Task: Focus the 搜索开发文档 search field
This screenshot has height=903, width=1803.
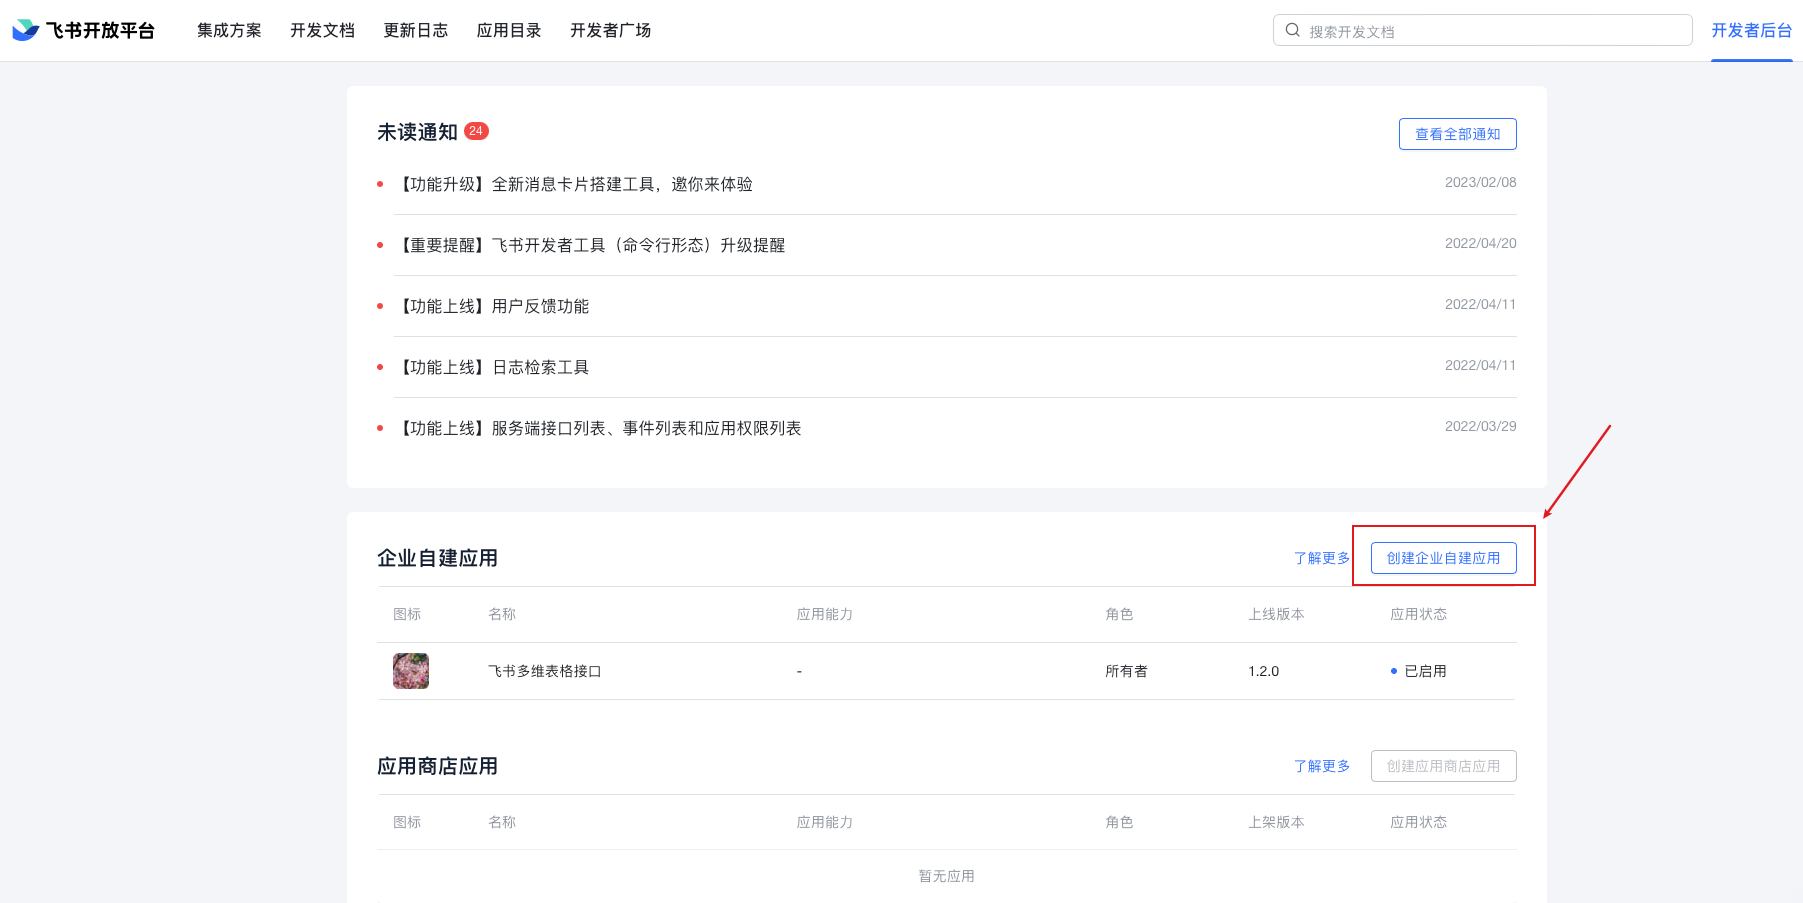Action: [1482, 30]
